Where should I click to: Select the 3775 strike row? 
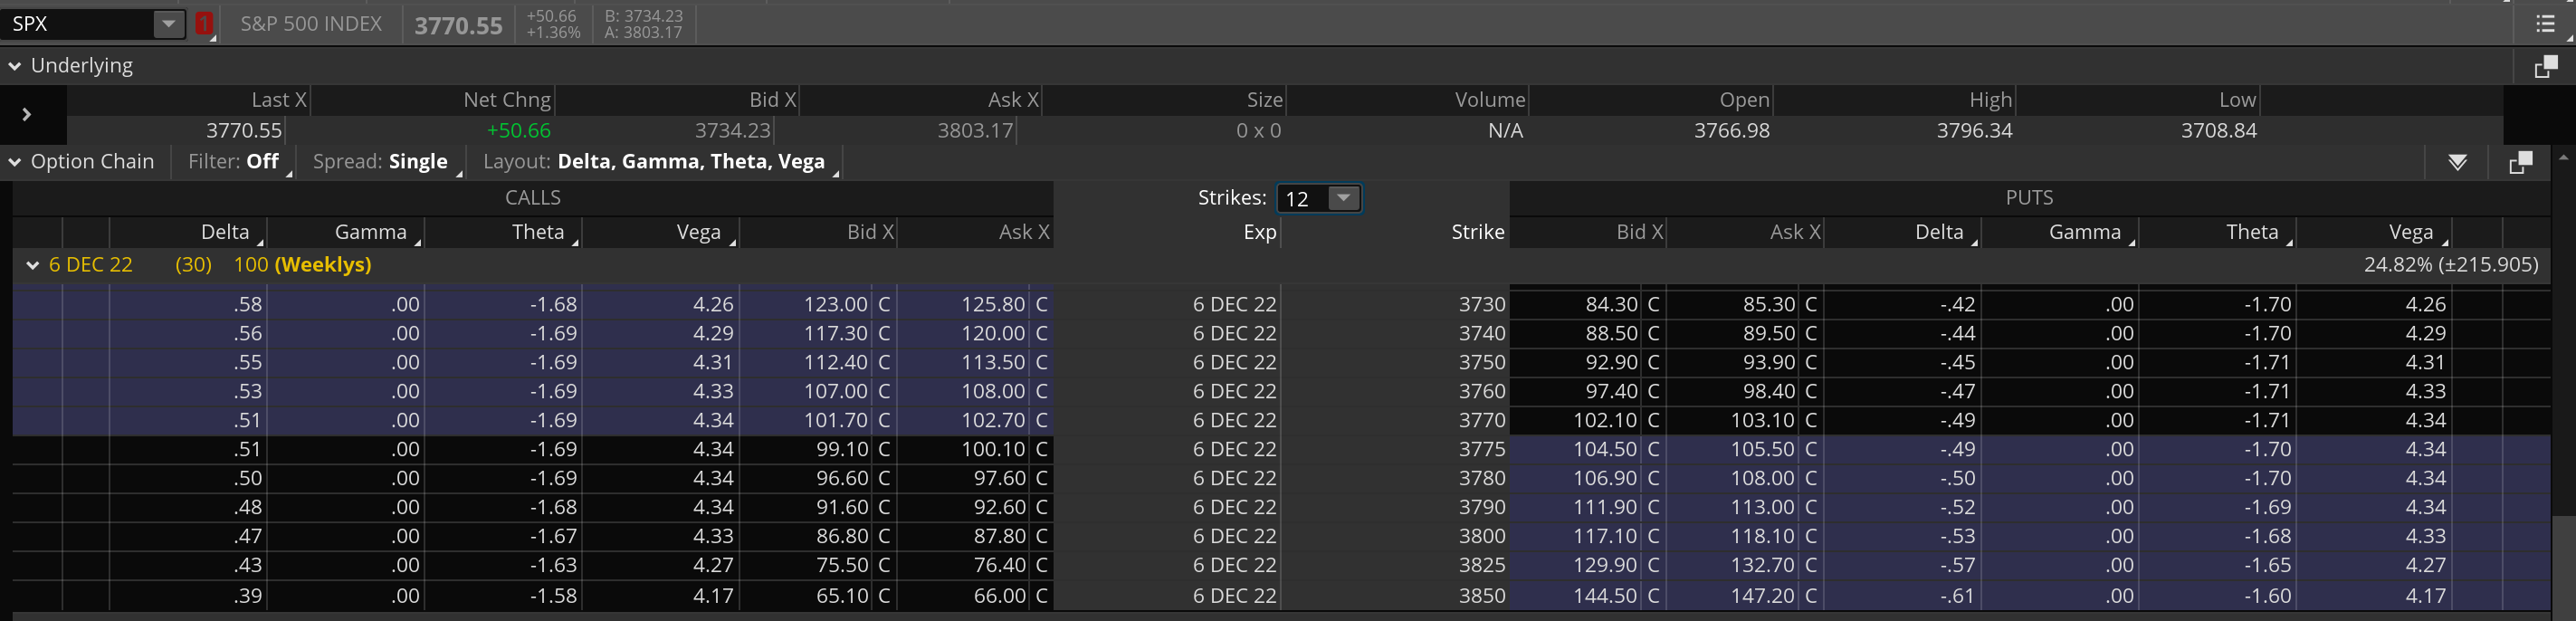(1481, 449)
